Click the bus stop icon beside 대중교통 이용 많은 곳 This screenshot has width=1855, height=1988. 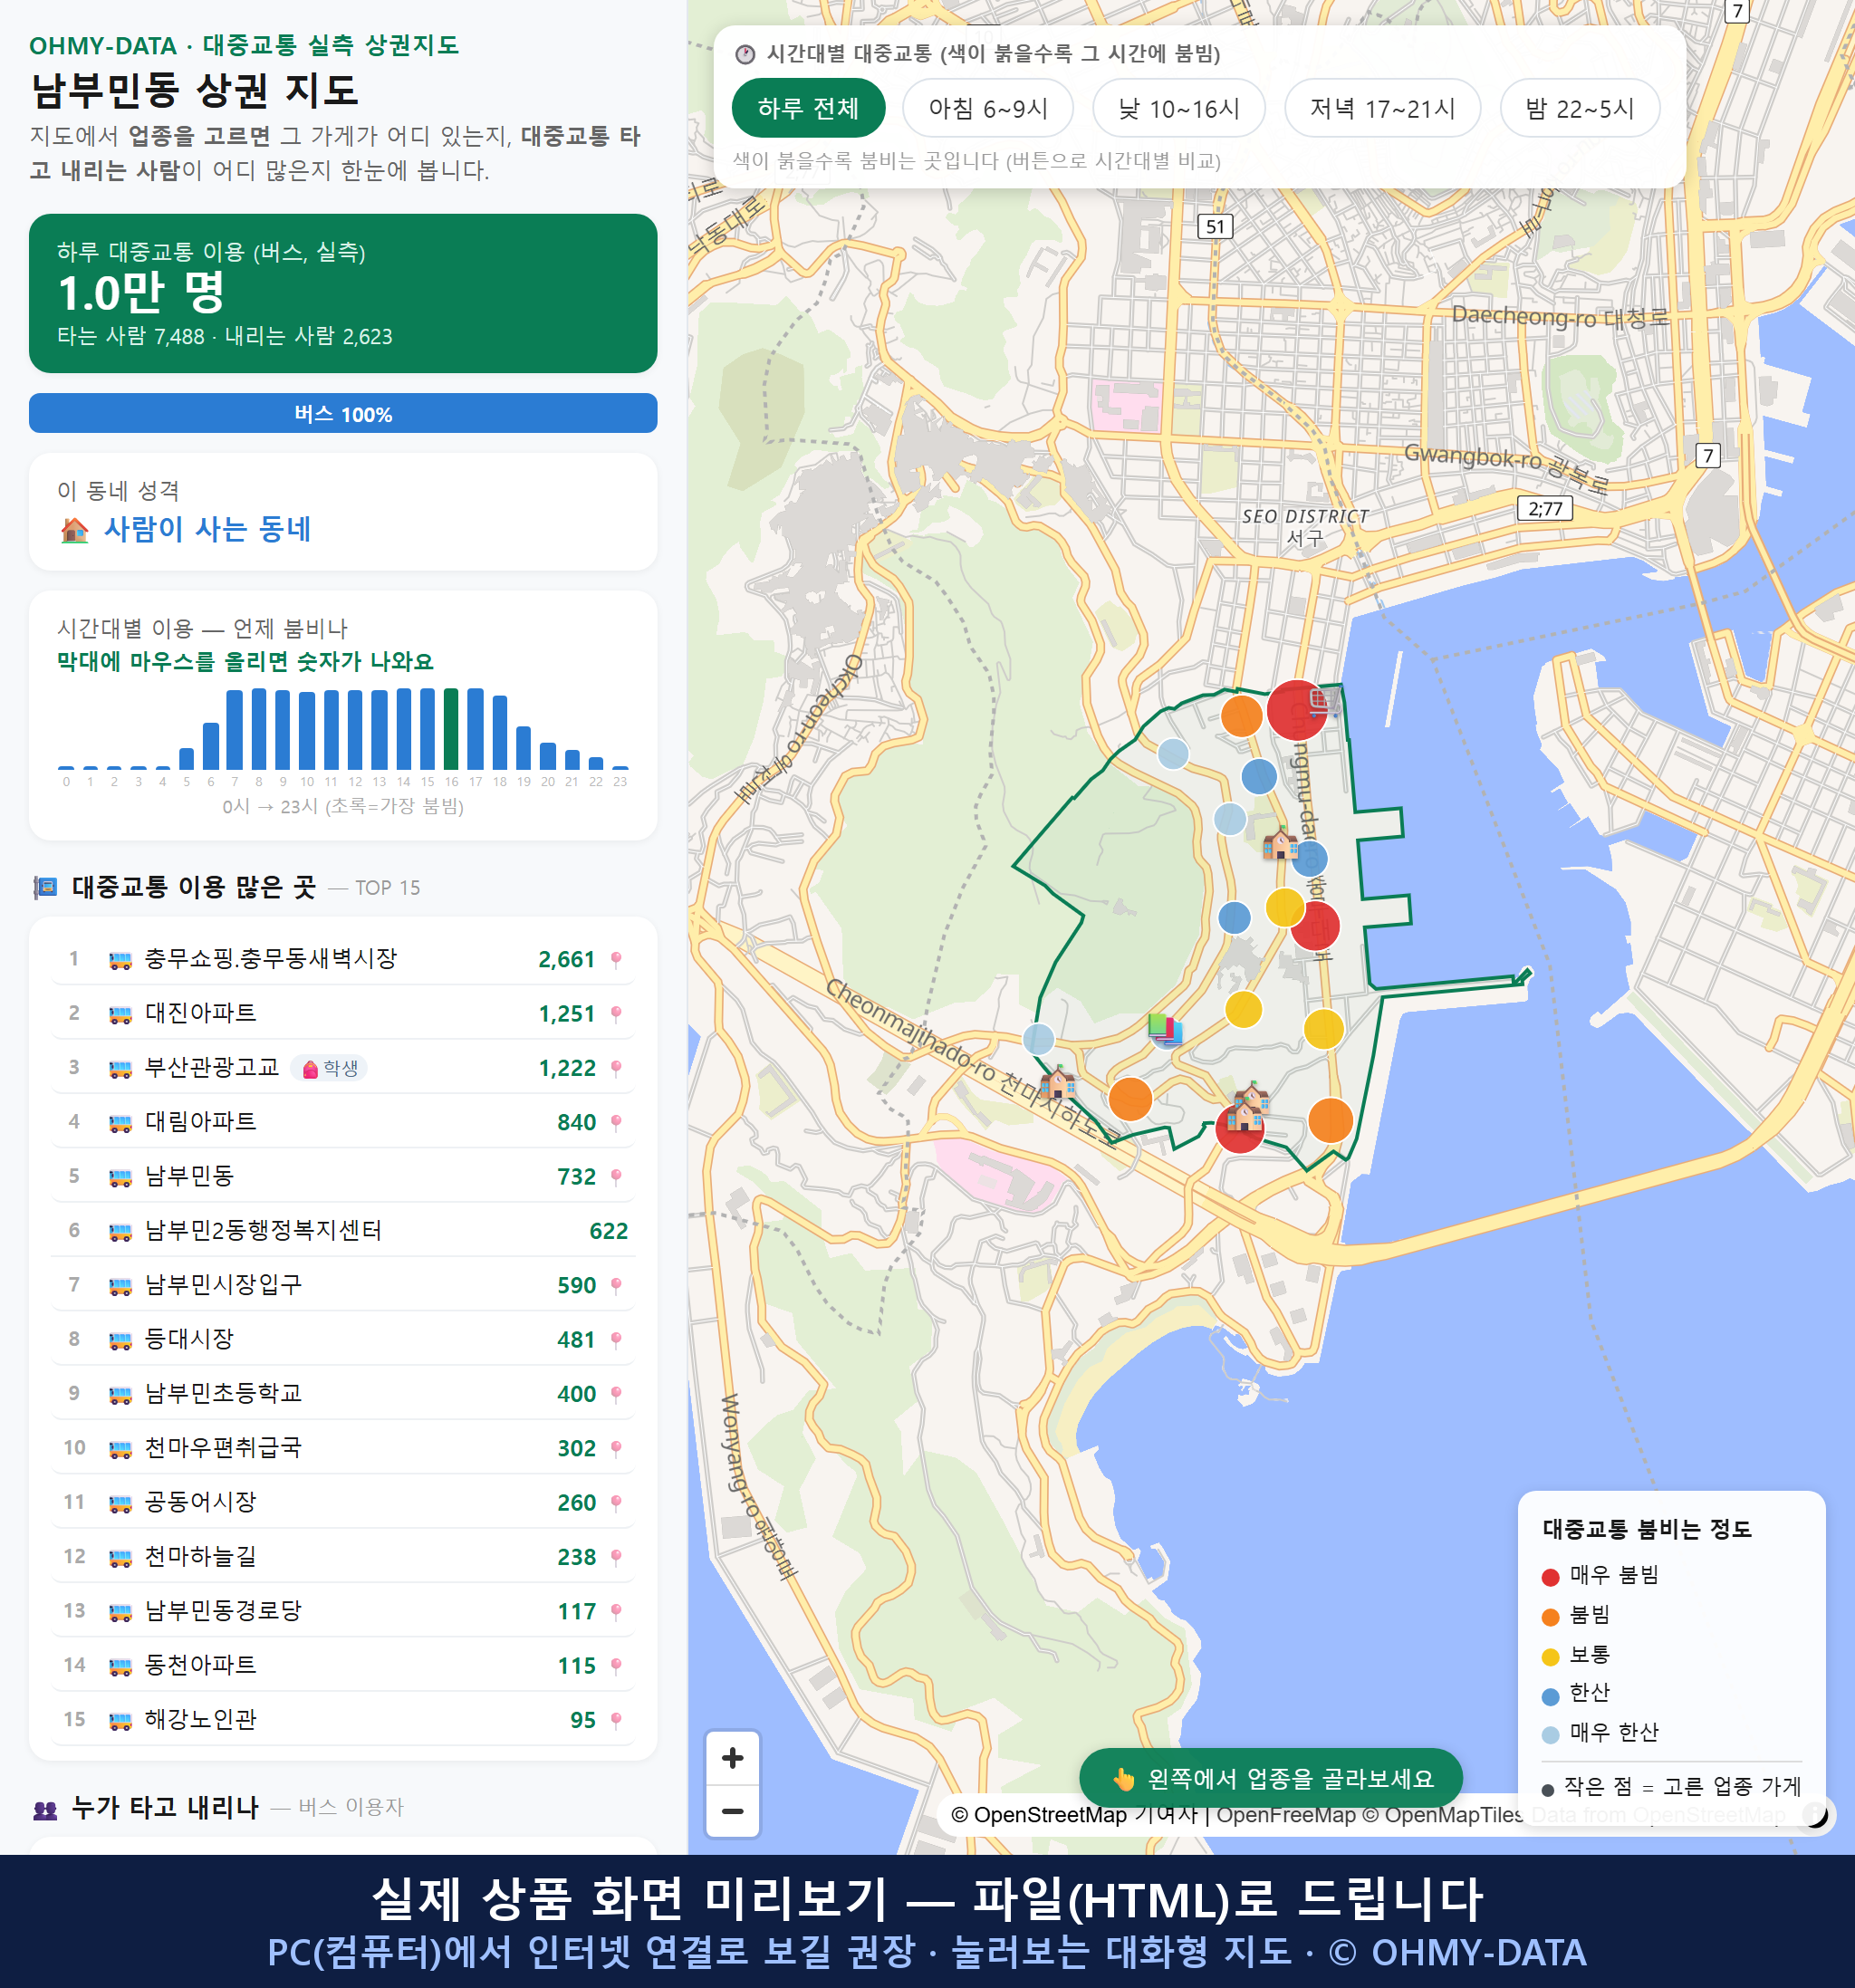(45, 887)
